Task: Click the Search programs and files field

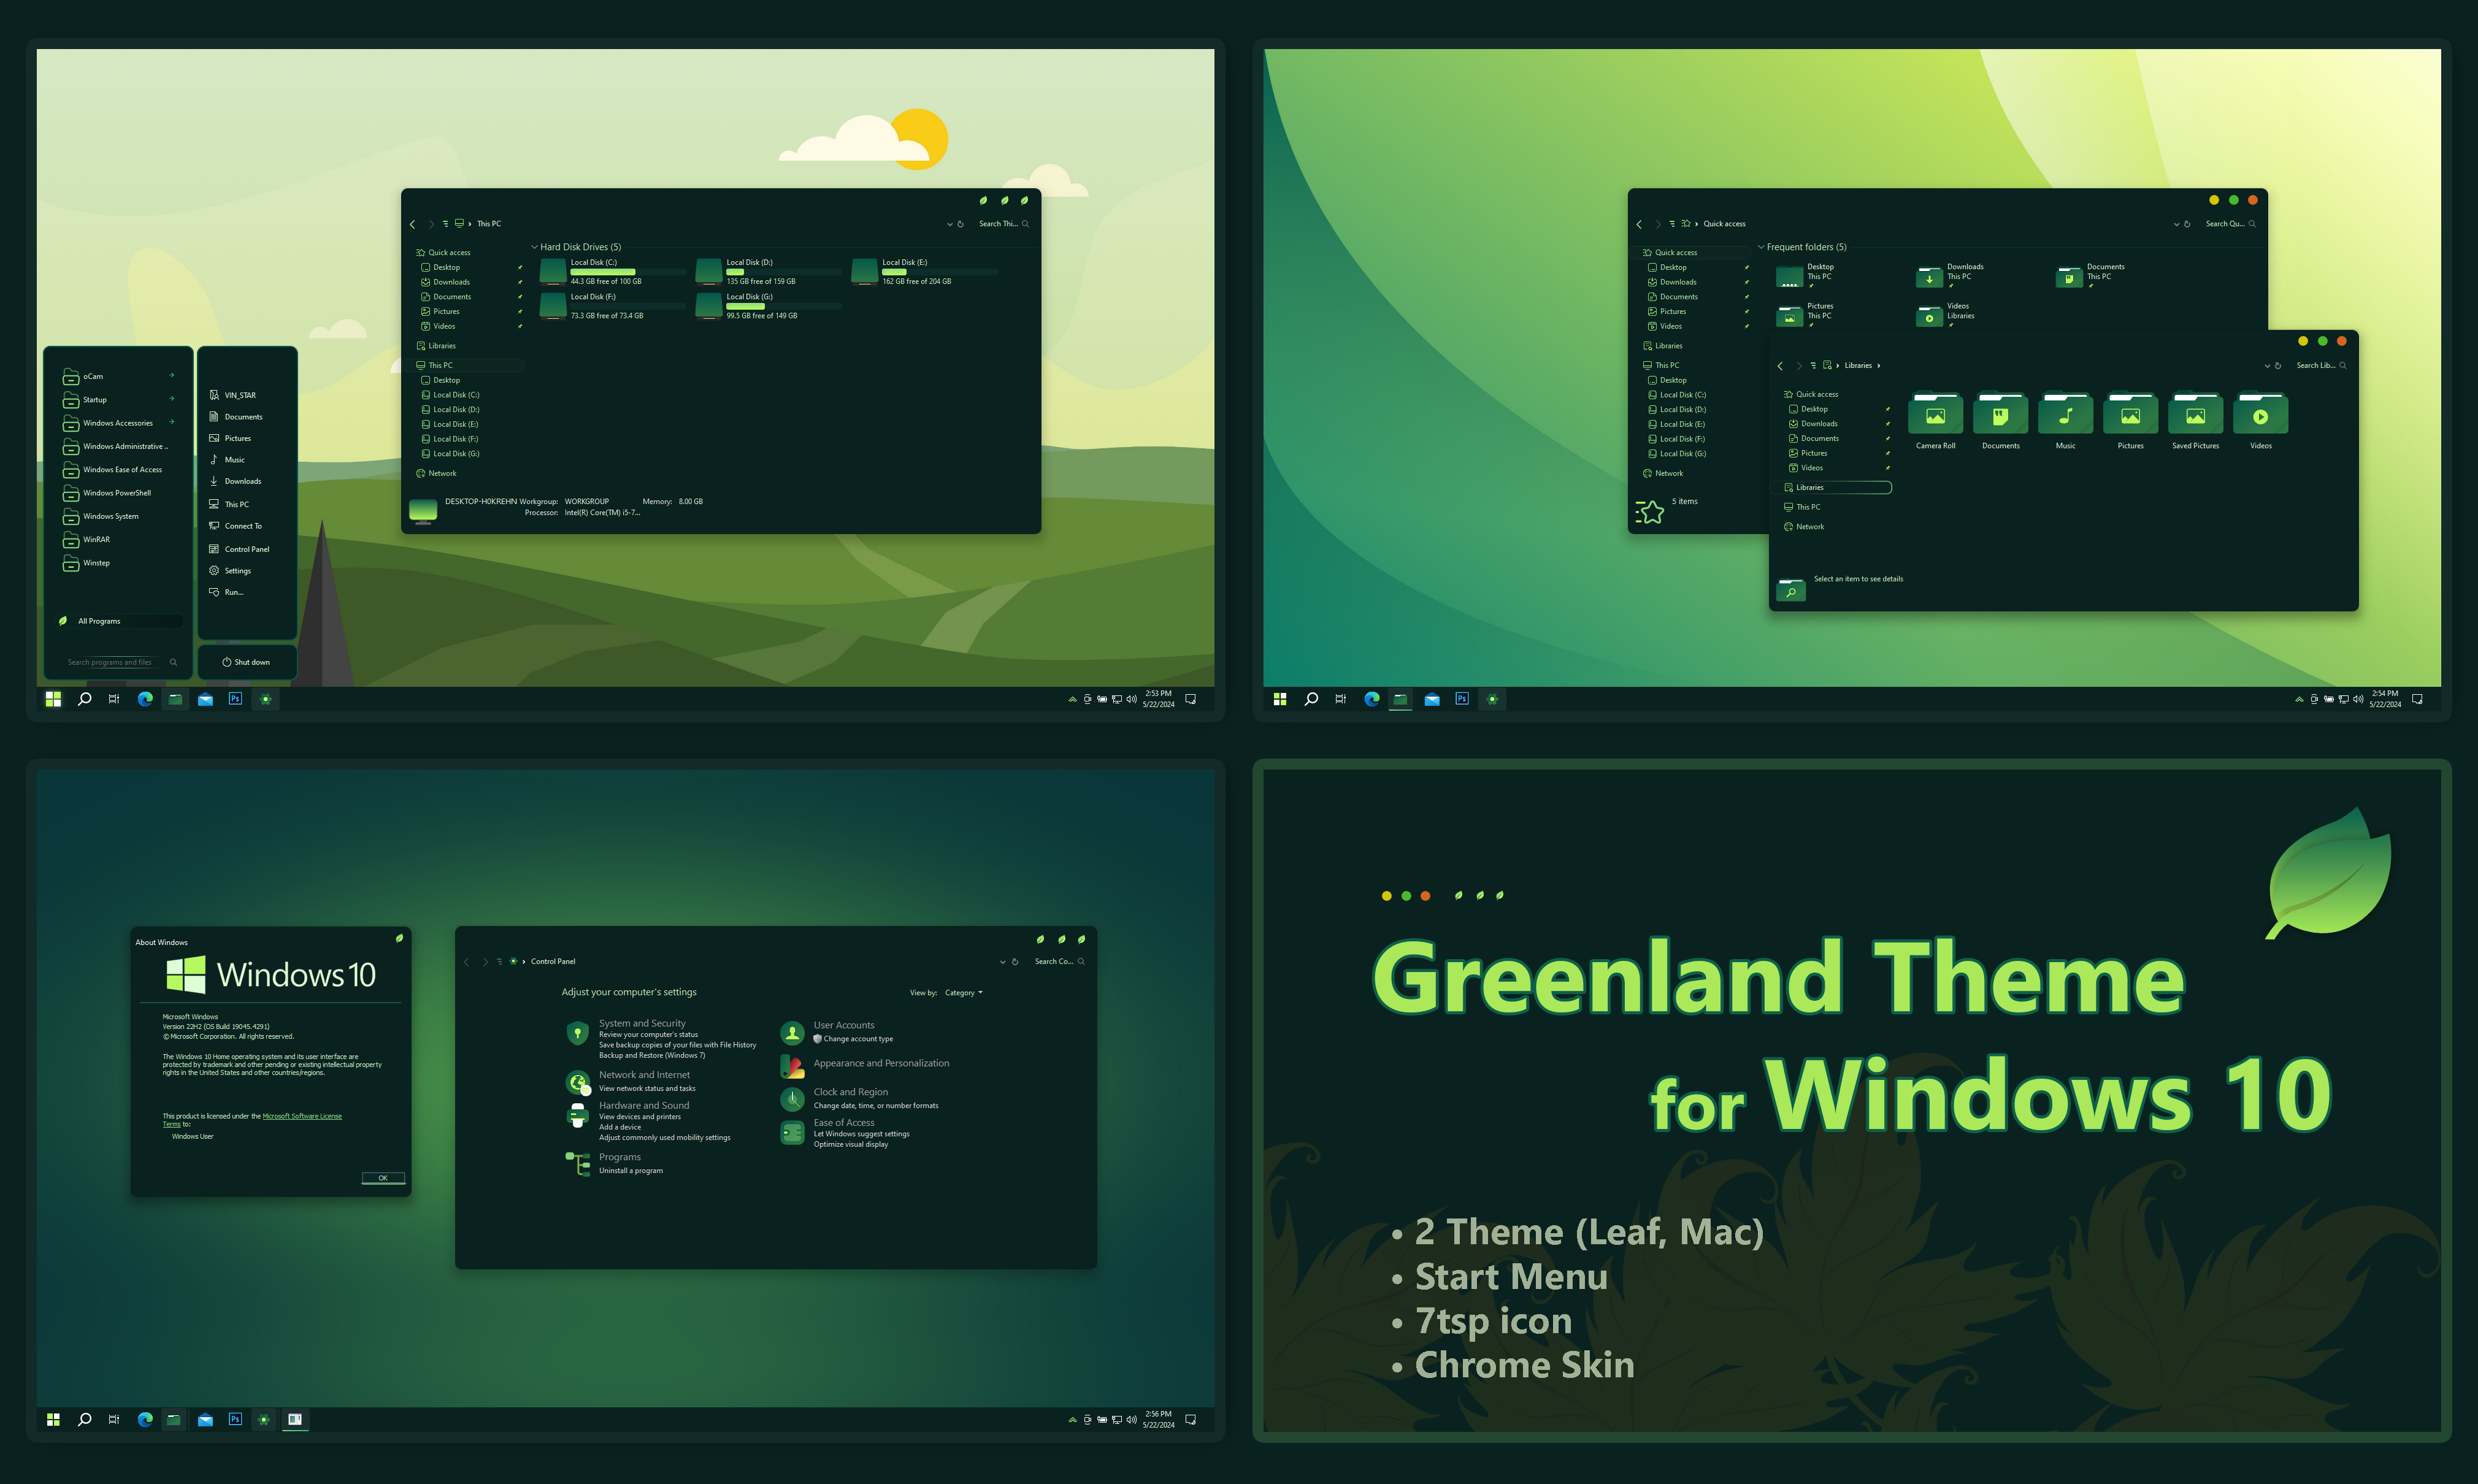Action: click(110, 661)
